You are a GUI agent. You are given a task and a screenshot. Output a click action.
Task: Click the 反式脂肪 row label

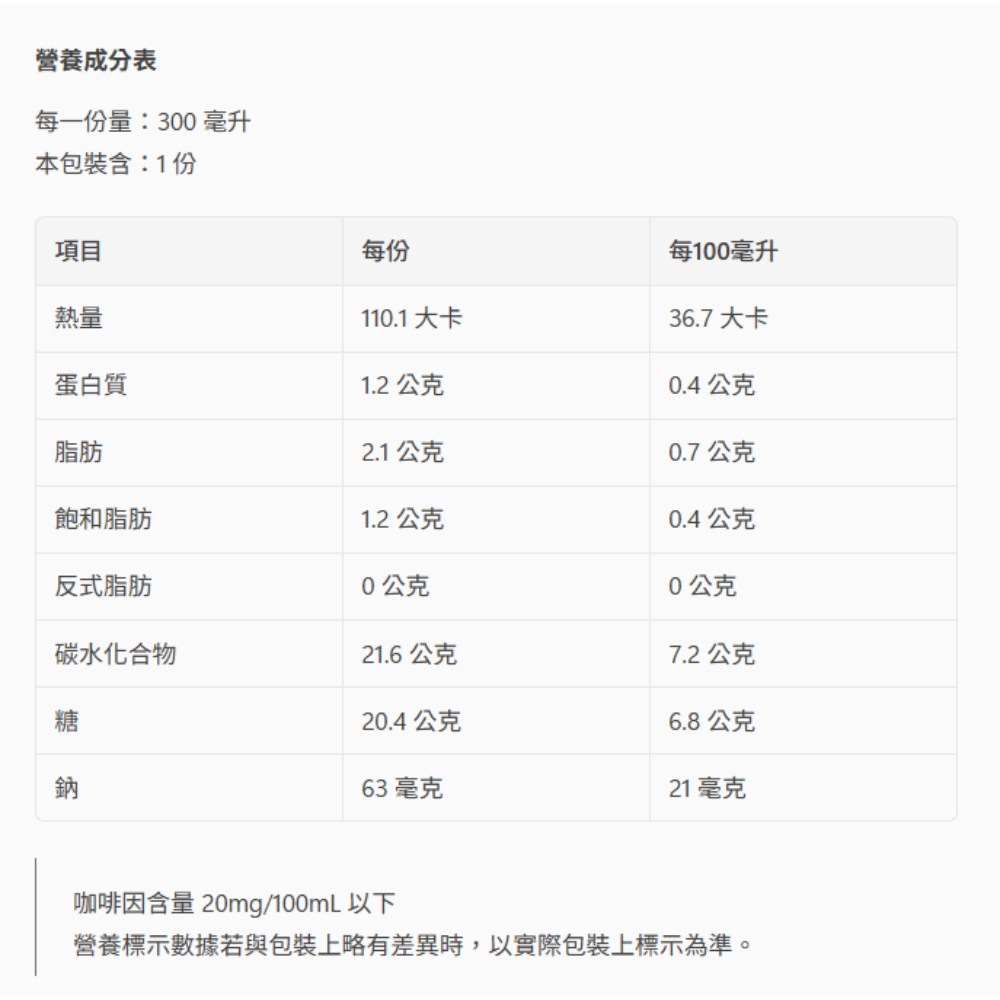pyautogui.click(x=104, y=587)
